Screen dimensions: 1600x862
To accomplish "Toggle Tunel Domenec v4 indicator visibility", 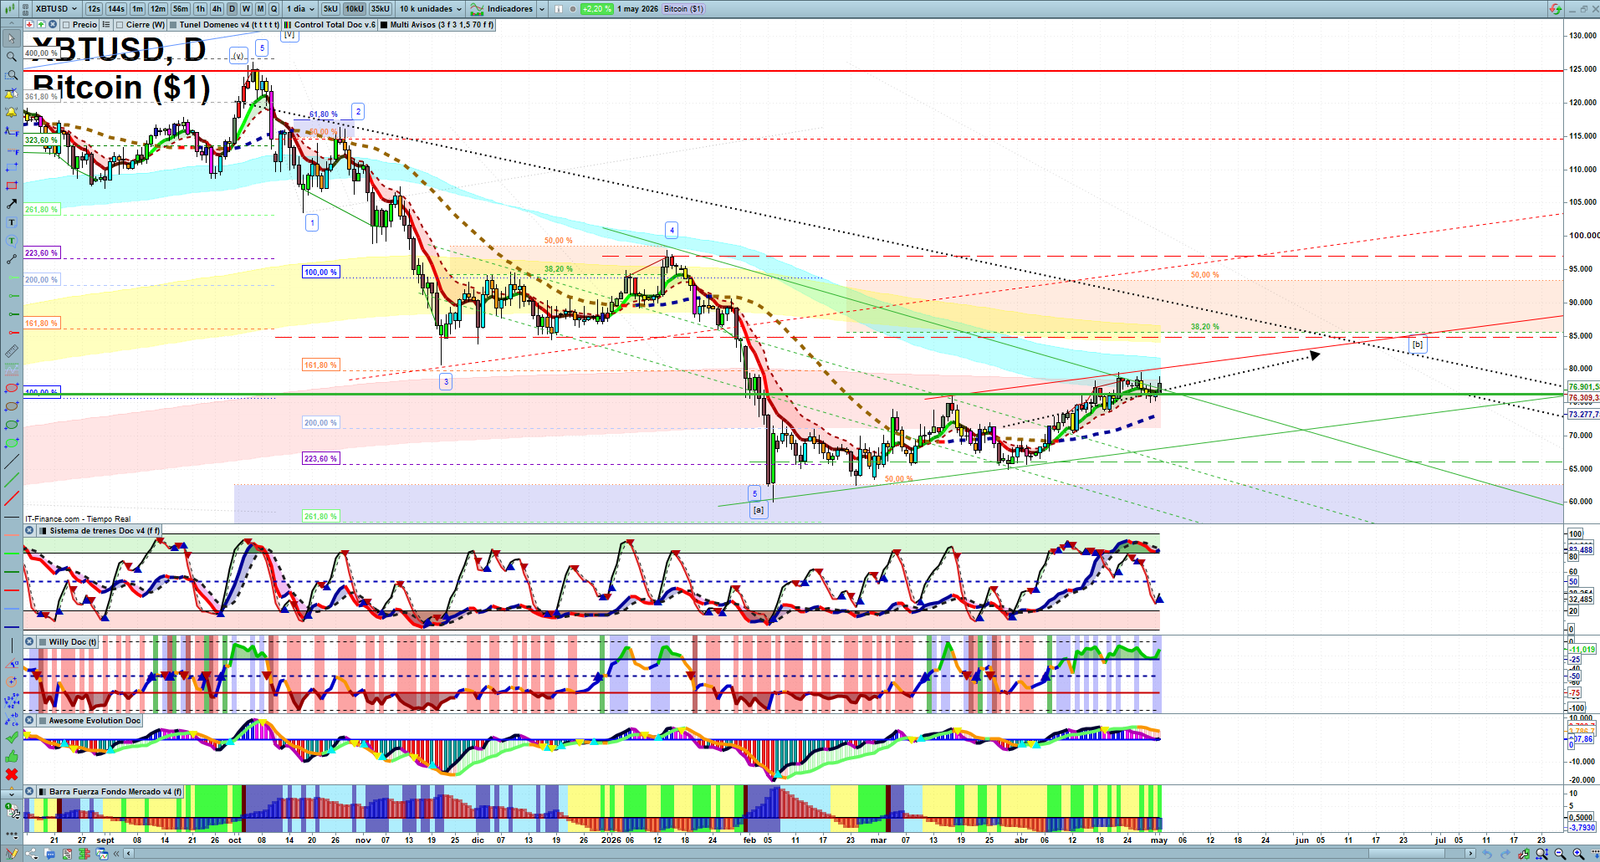I will click(x=173, y=24).
